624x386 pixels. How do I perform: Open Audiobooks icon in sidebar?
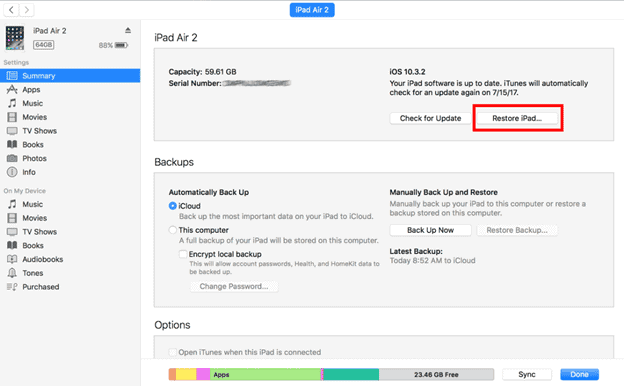coord(12,259)
